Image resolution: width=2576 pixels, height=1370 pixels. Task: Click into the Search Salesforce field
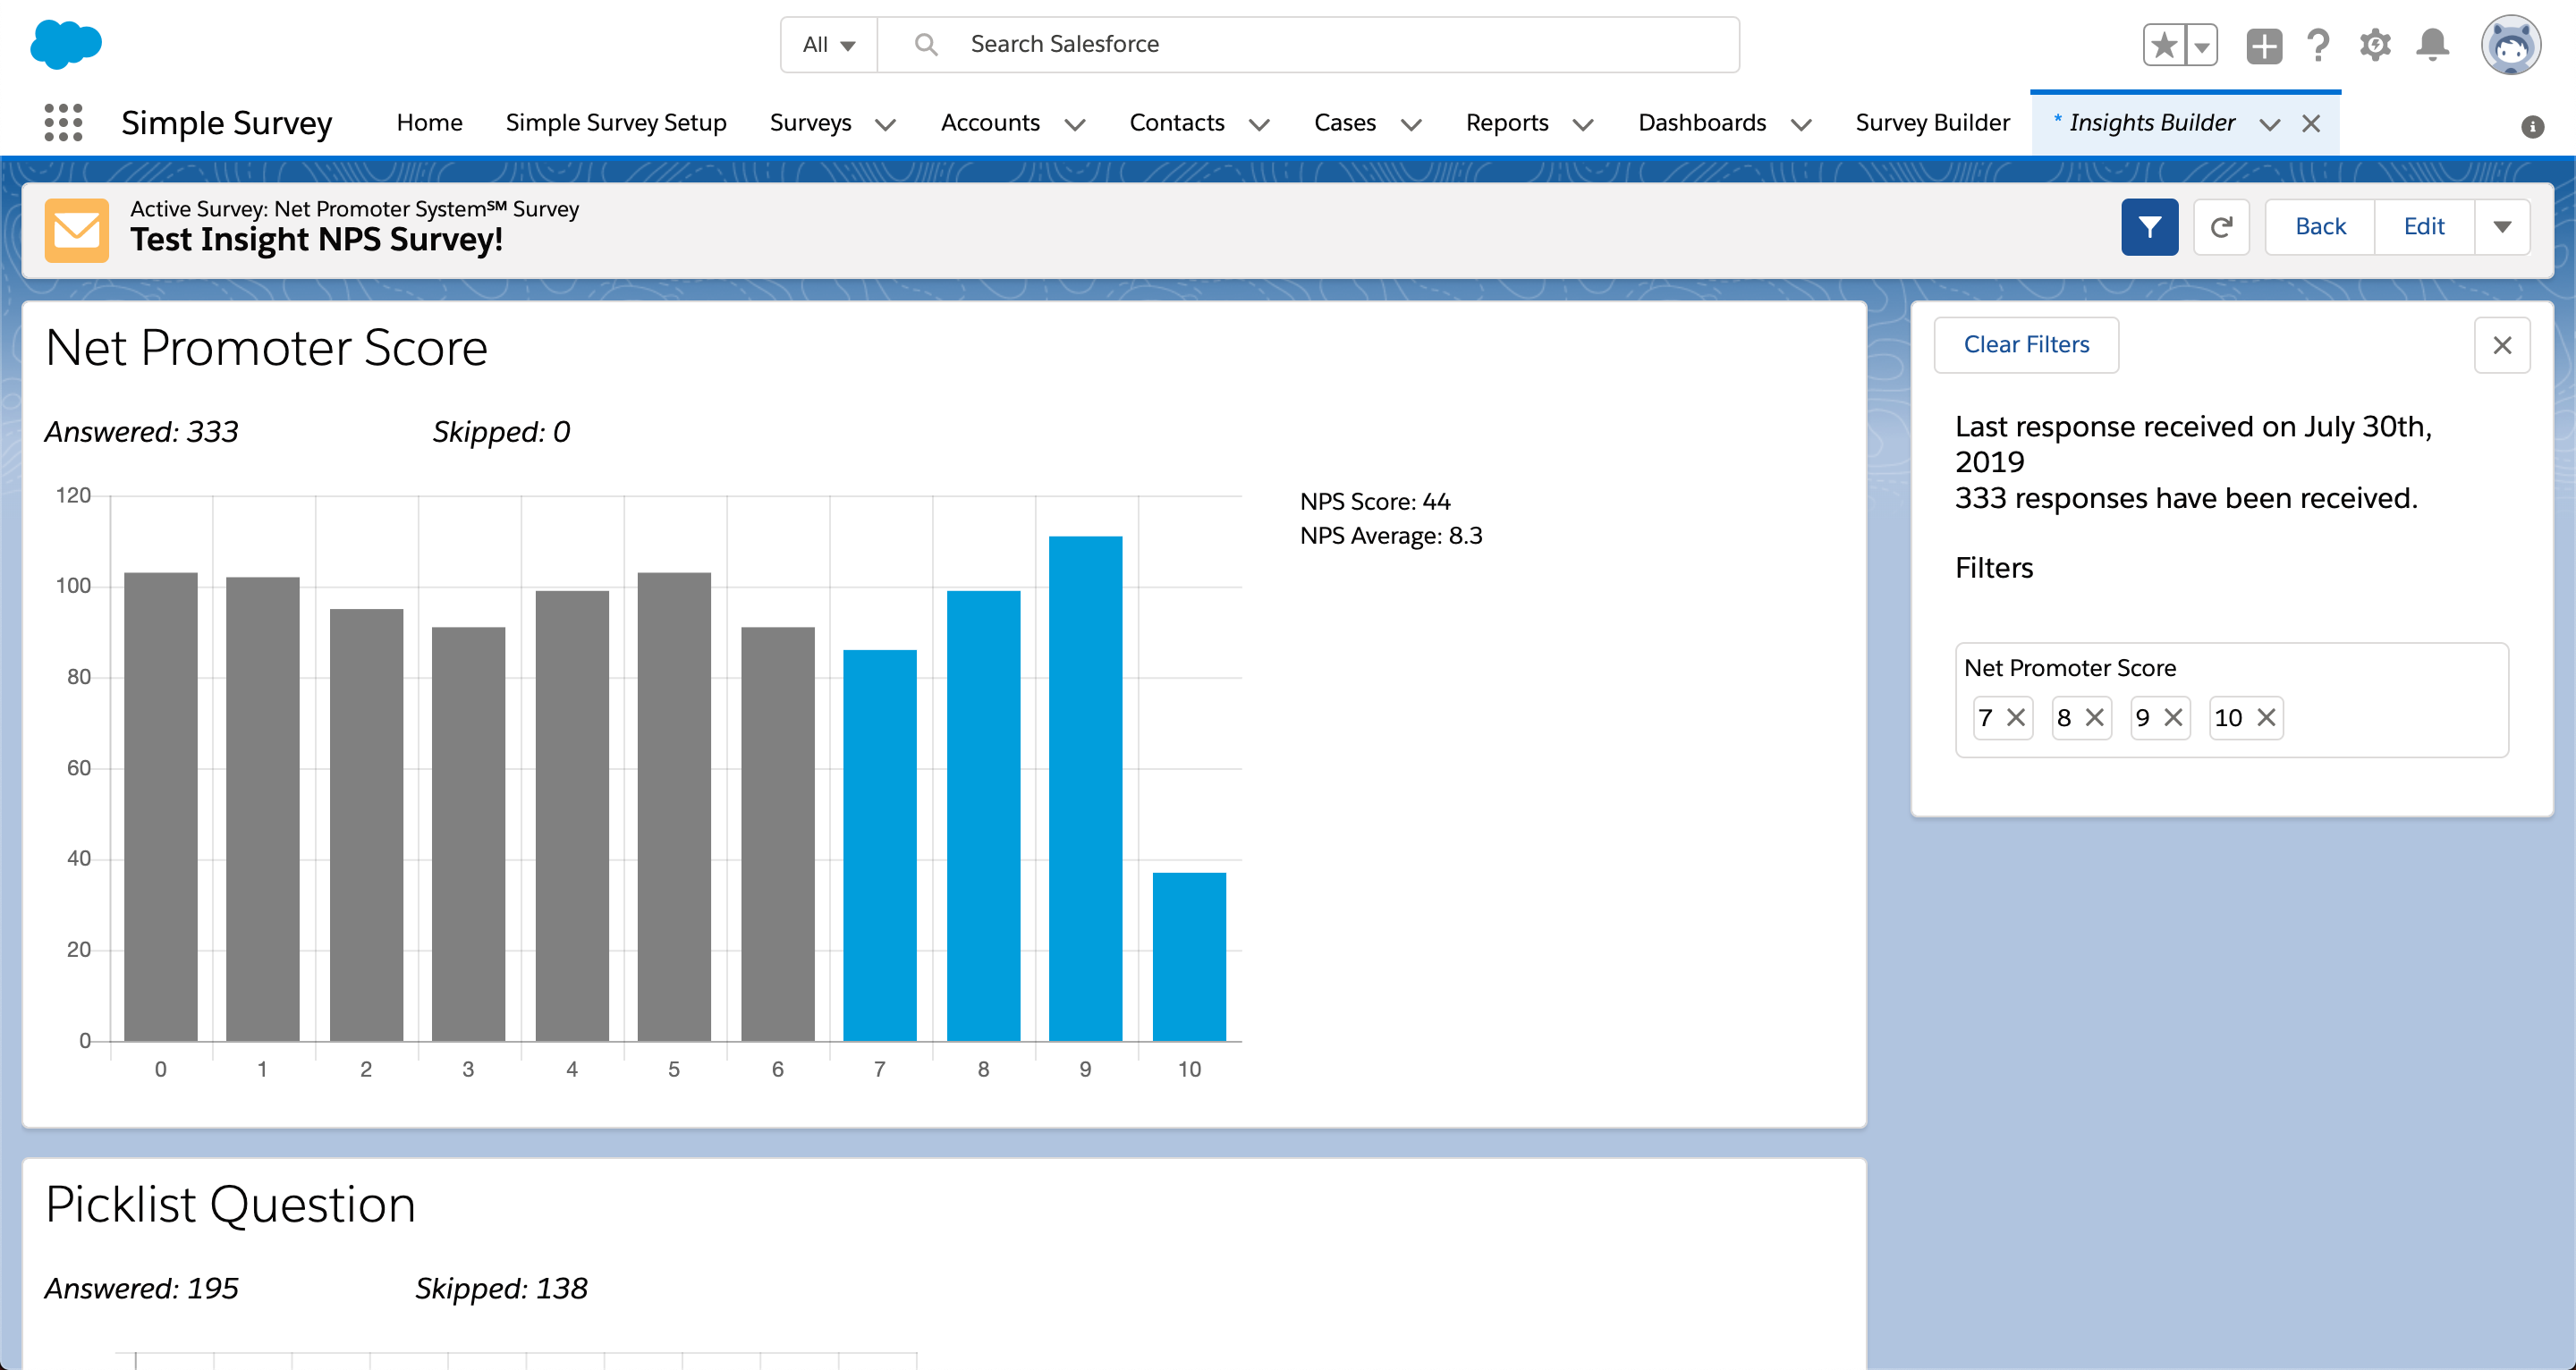(x=1308, y=45)
